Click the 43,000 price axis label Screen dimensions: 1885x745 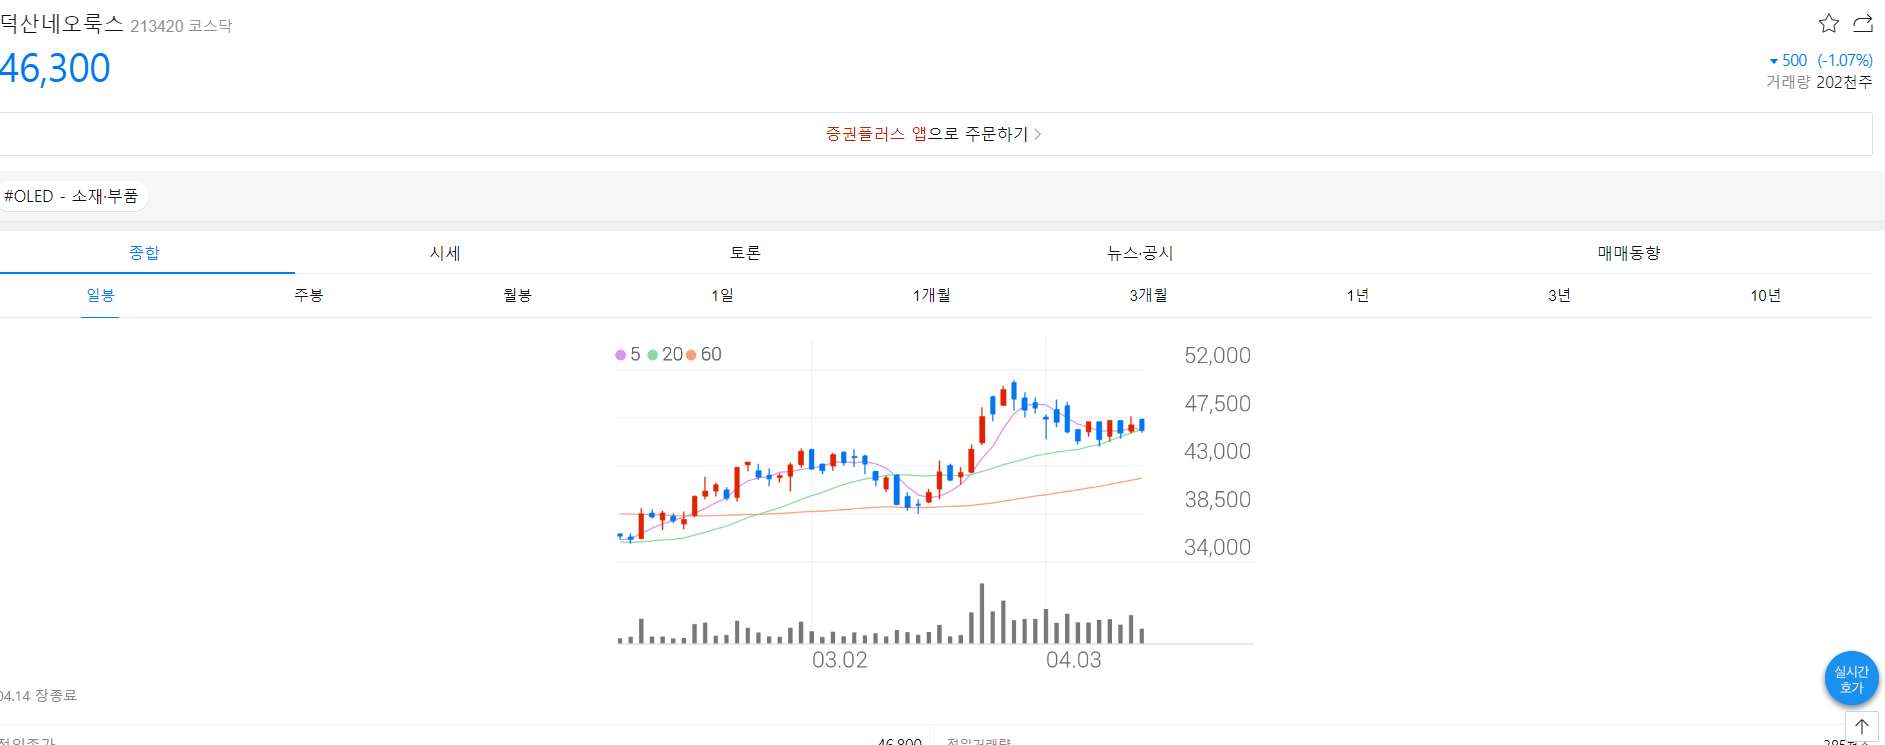point(1217,452)
